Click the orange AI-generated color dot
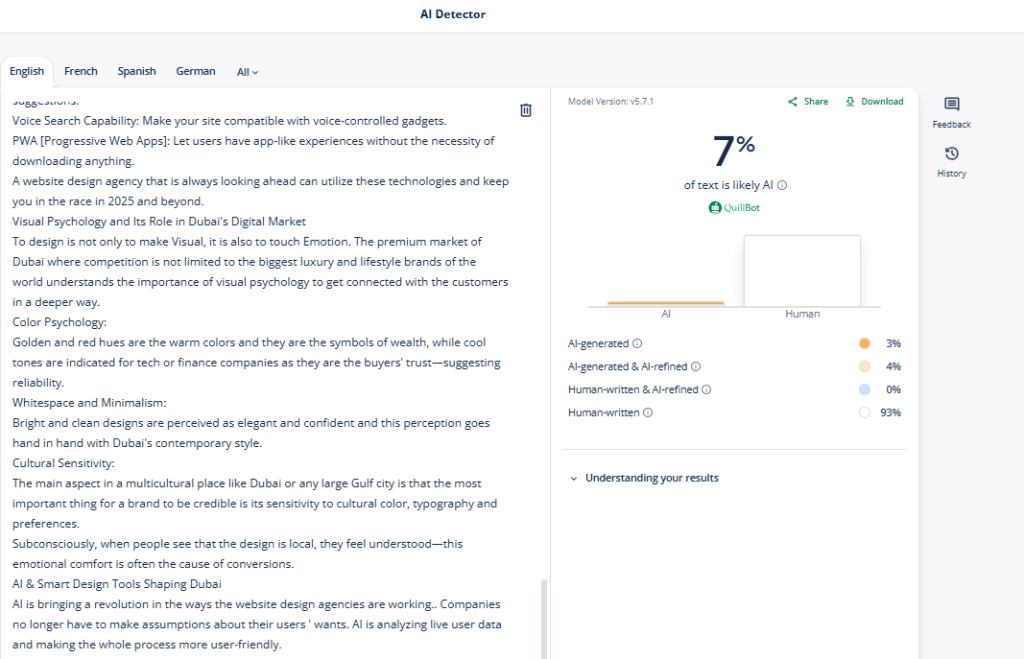 tap(864, 344)
